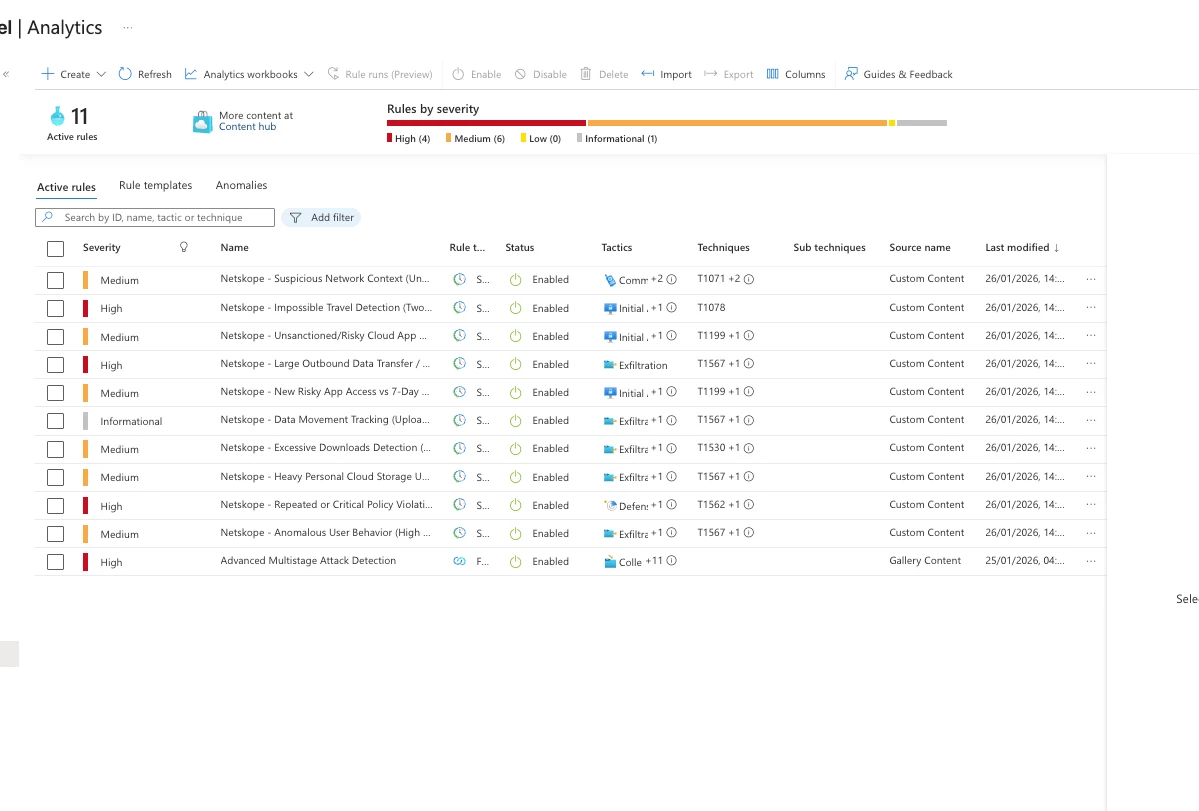Sort by Severity column header

tap(102, 248)
